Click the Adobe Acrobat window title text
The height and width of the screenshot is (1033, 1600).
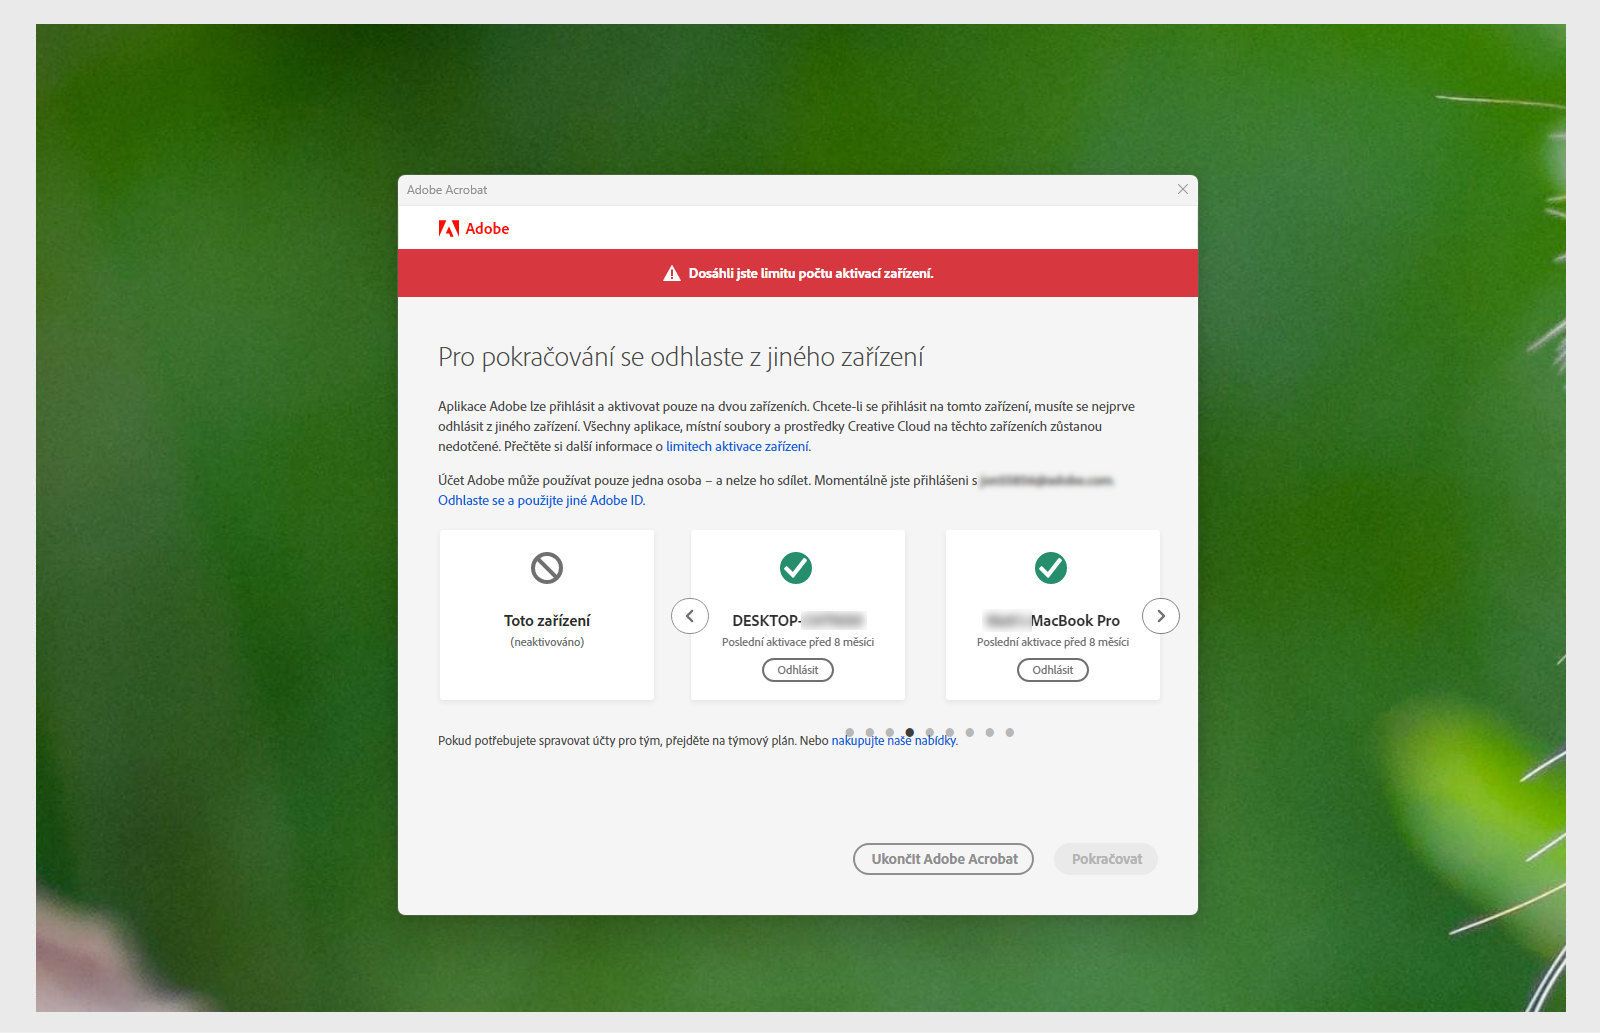point(447,190)
